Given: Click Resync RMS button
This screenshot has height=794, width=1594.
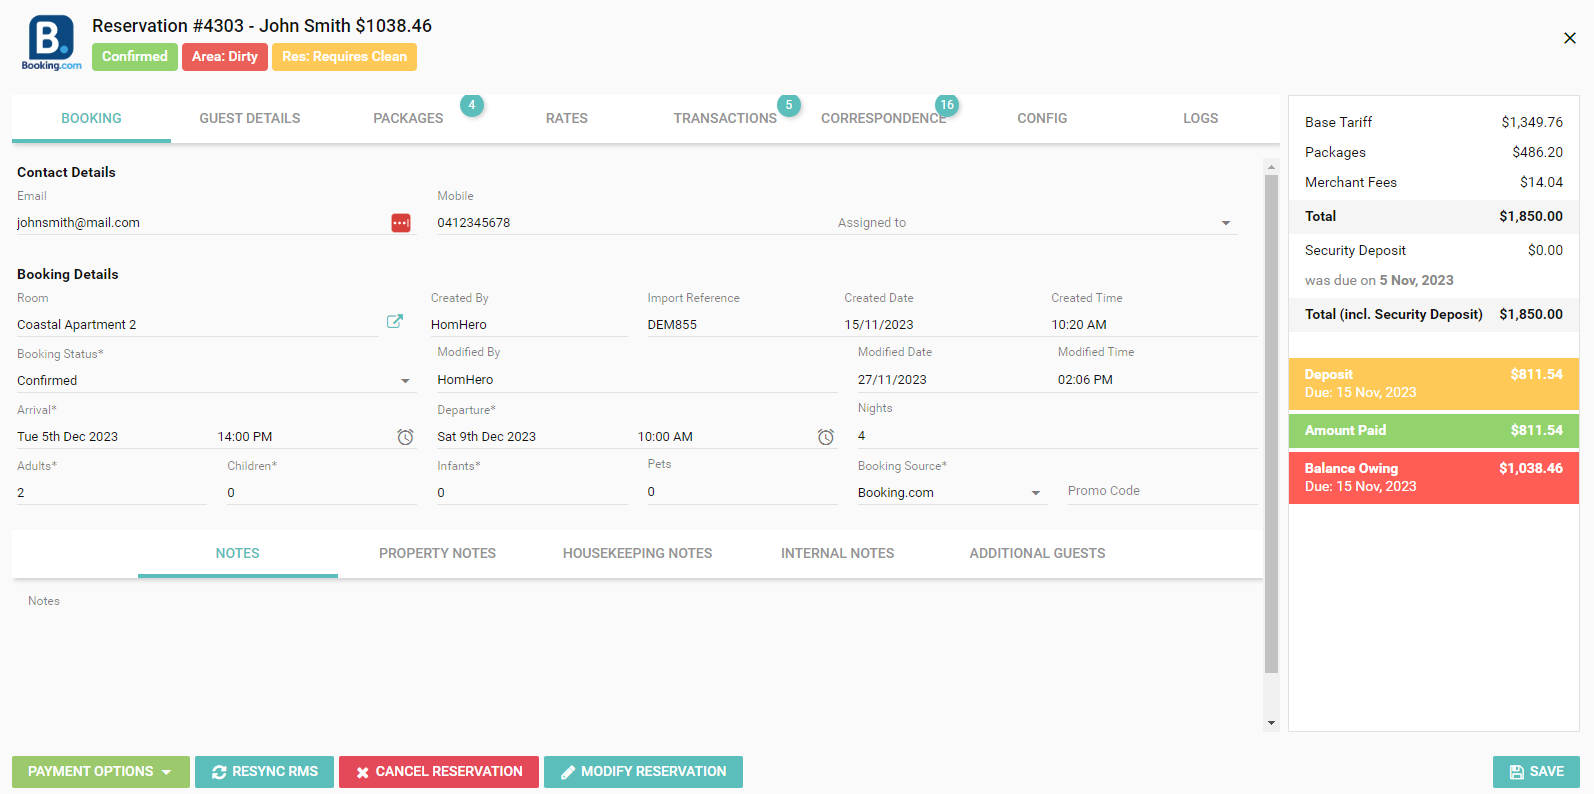Looking at the screenshot, I should [x=264, y=772].
